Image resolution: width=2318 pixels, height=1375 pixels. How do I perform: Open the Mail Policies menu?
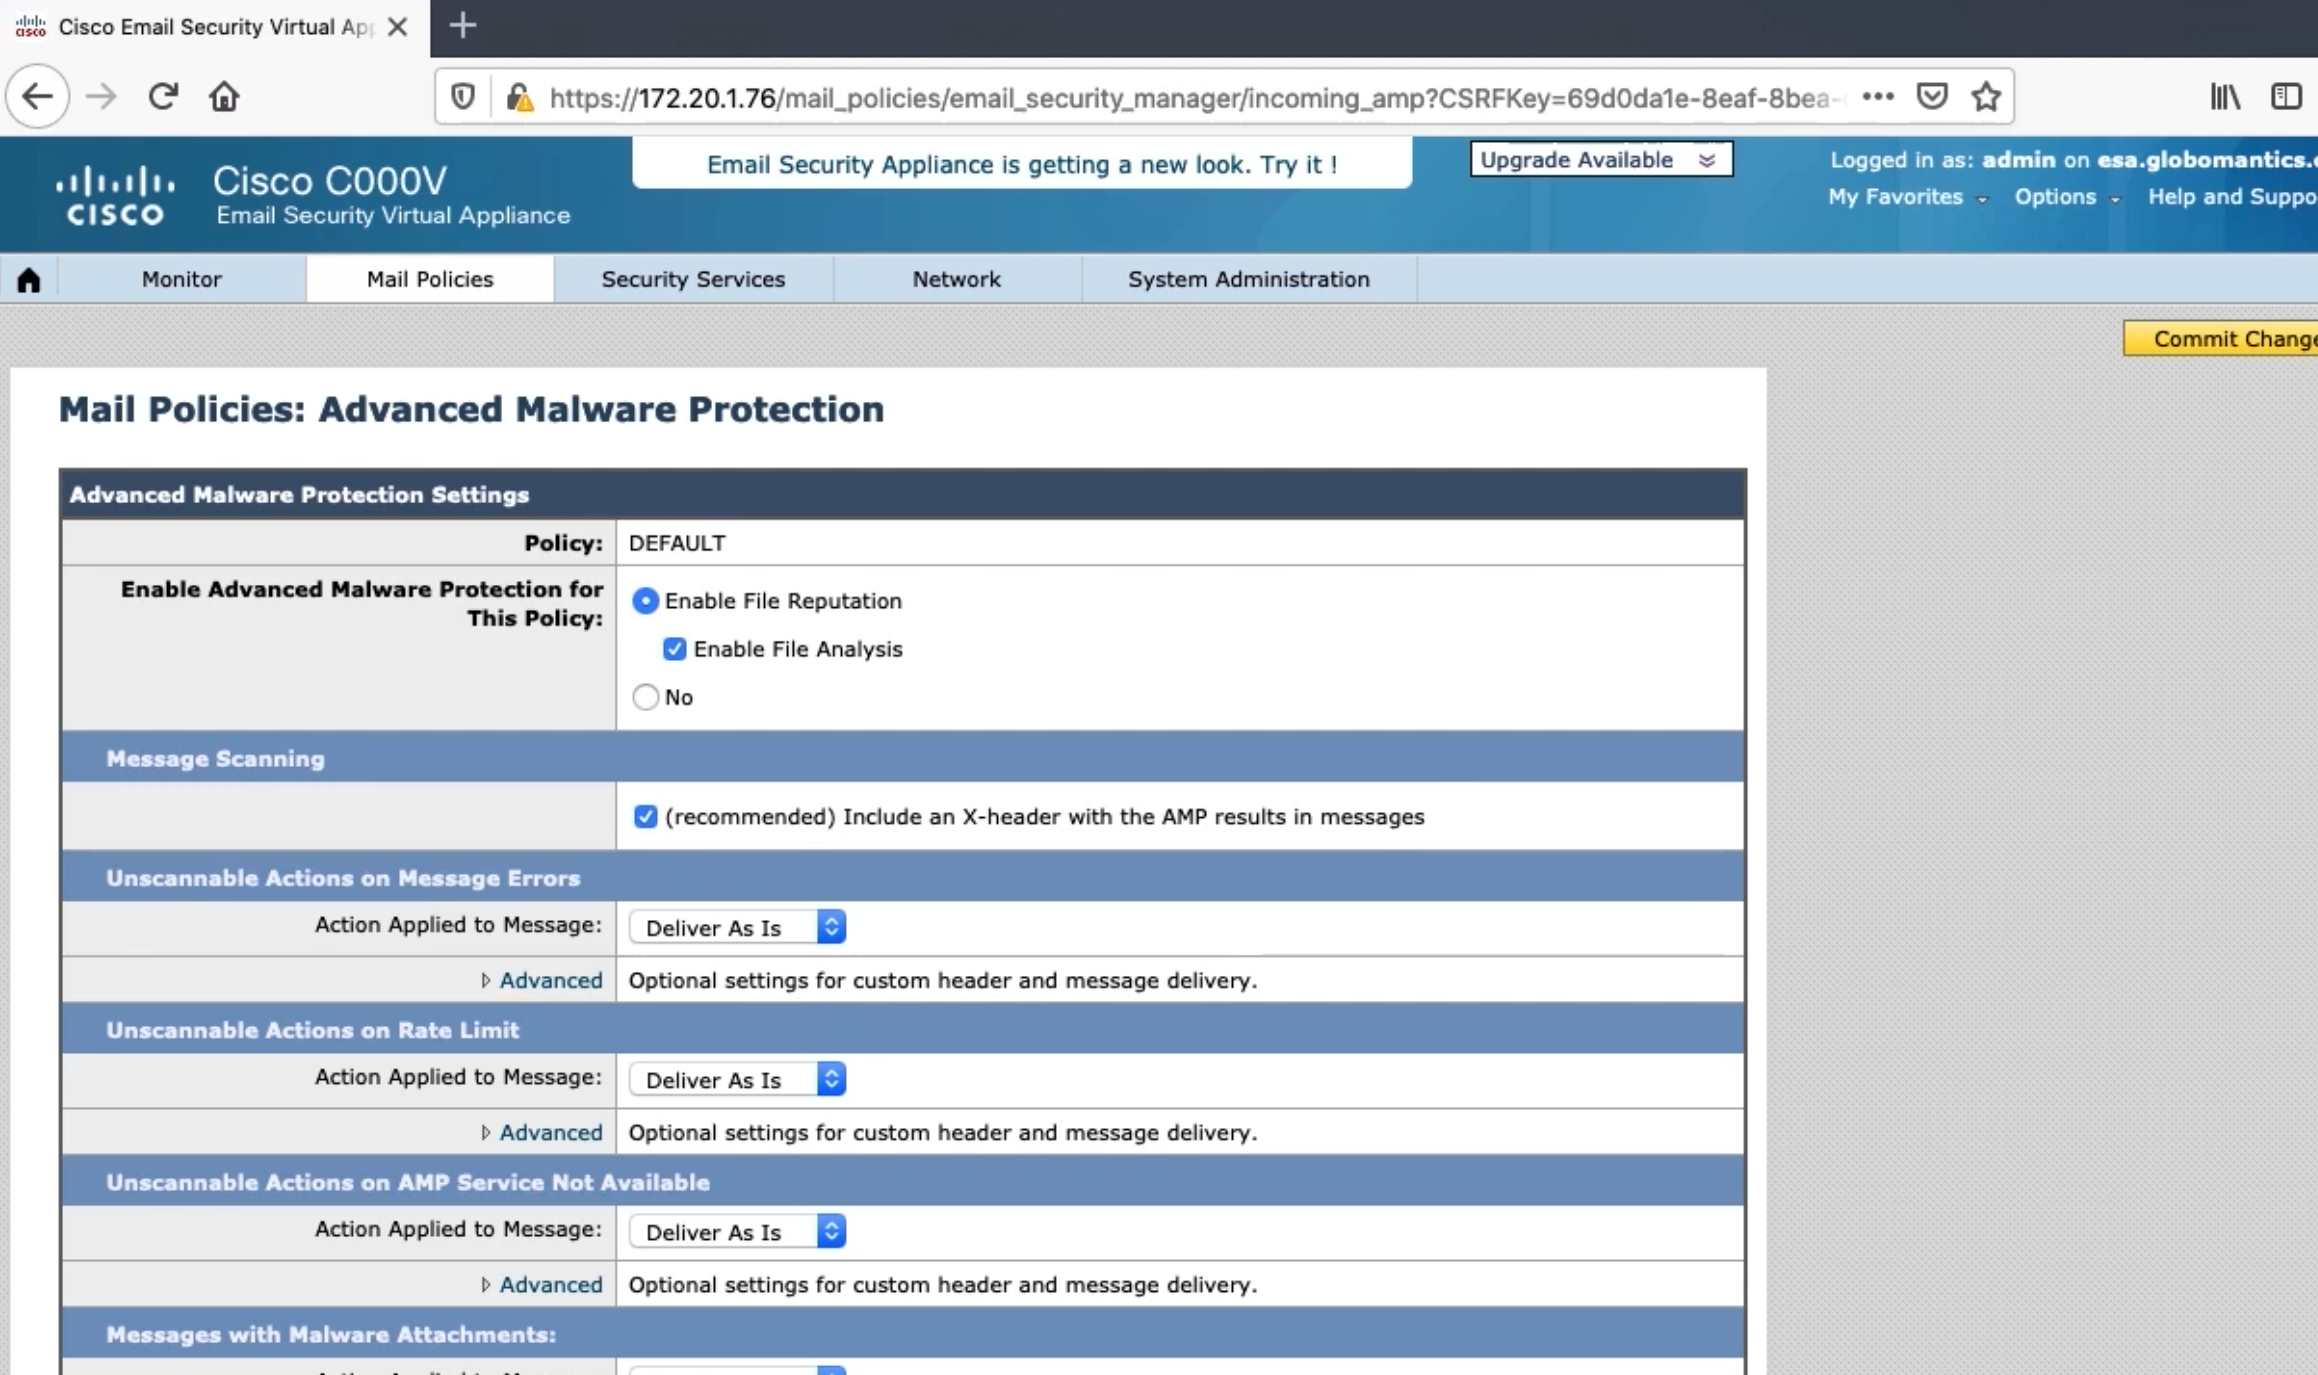click(x=430, y=279)
